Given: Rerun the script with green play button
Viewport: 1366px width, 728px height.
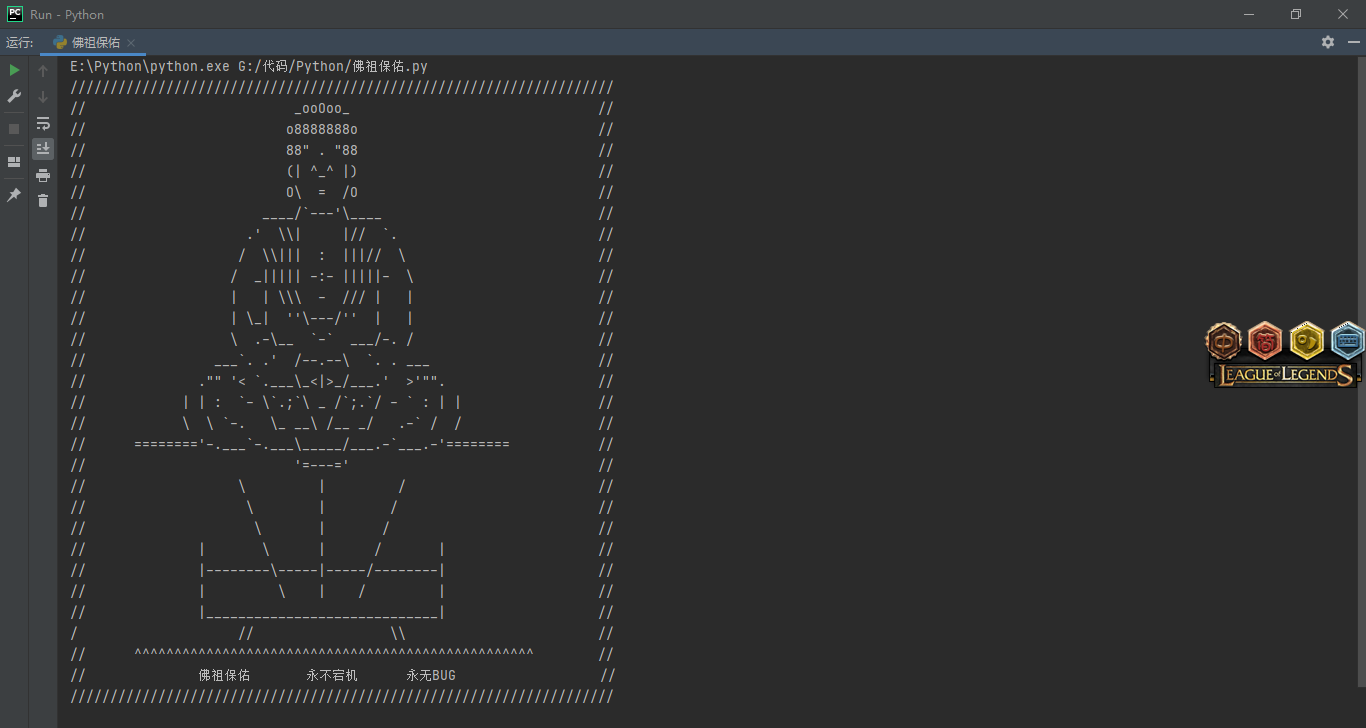Looking at the screenshot, I should [14, 70].
